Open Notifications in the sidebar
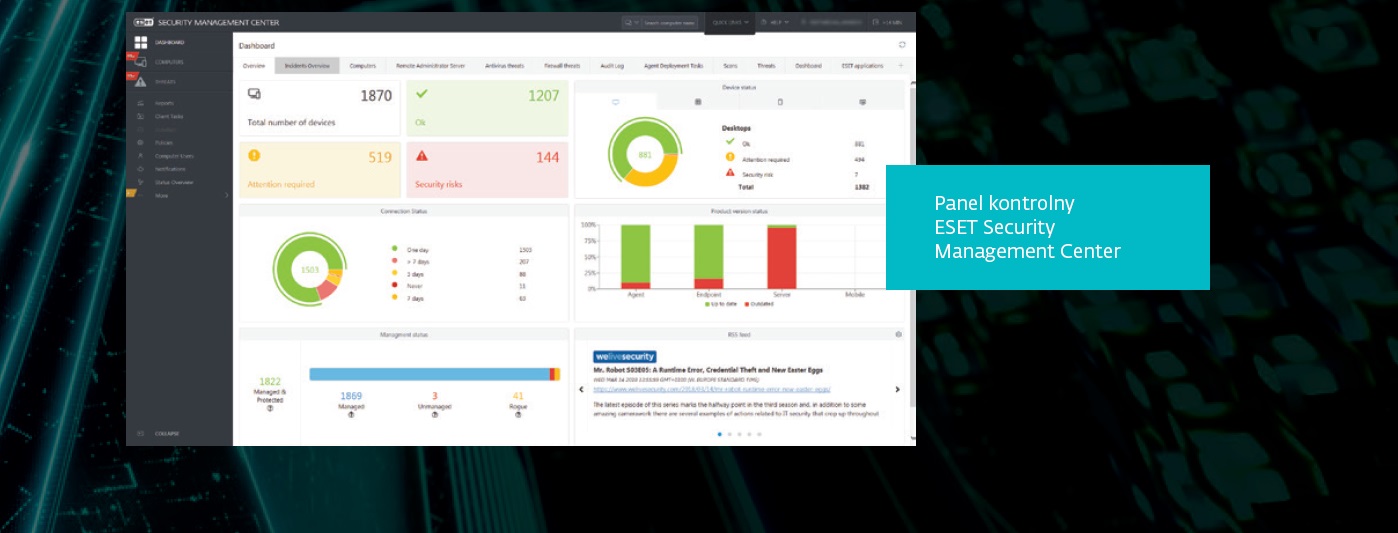The width and height of the screenshot is (1398, 533). point(169,169)
